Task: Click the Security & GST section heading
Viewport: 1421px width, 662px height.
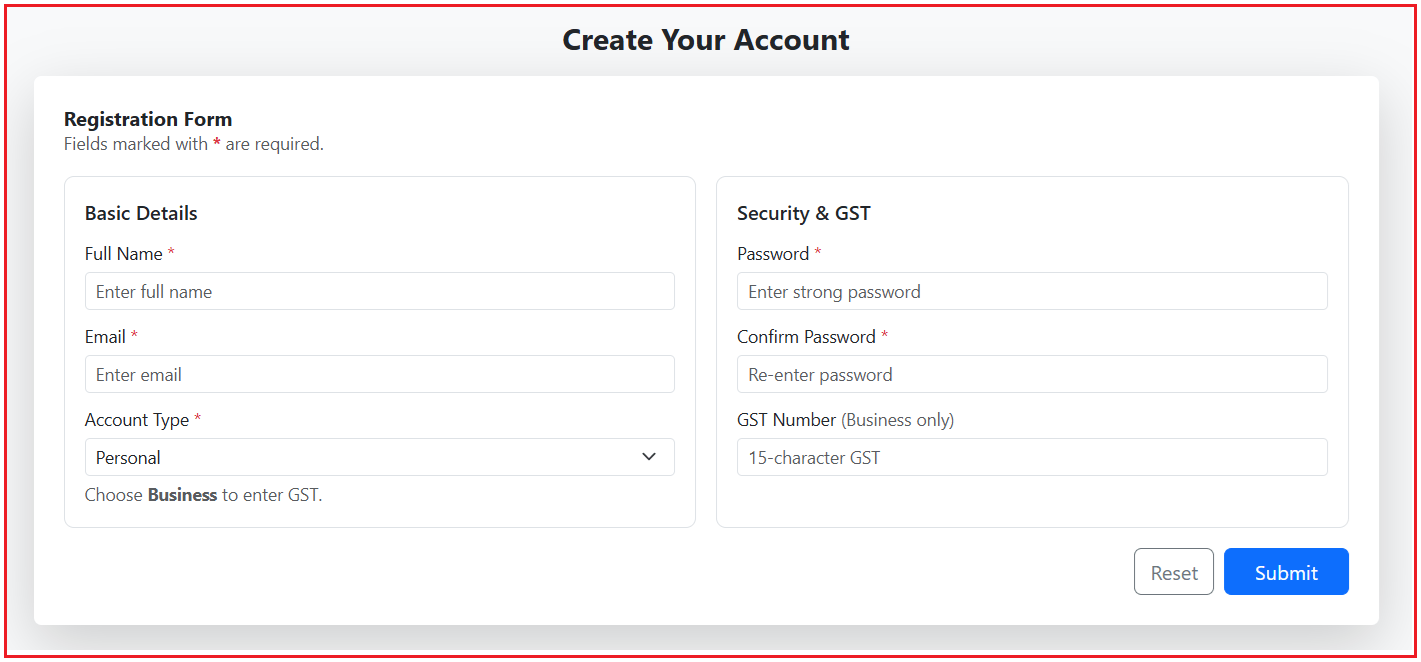Action: 803,212
